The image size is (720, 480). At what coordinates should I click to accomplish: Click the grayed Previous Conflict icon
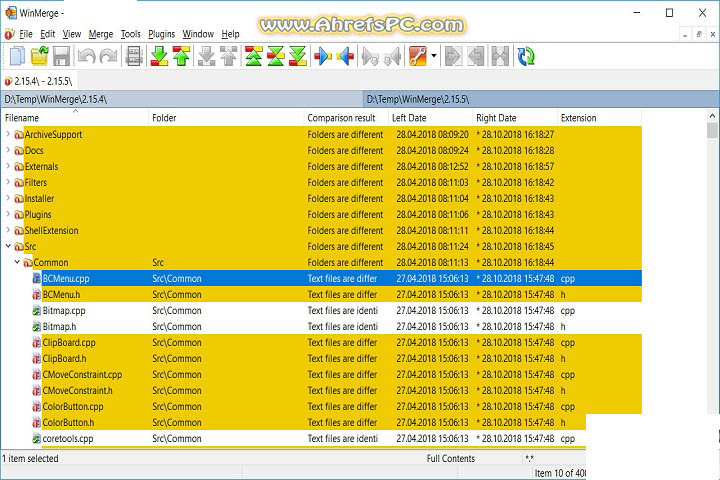click(x=228, y=56)
